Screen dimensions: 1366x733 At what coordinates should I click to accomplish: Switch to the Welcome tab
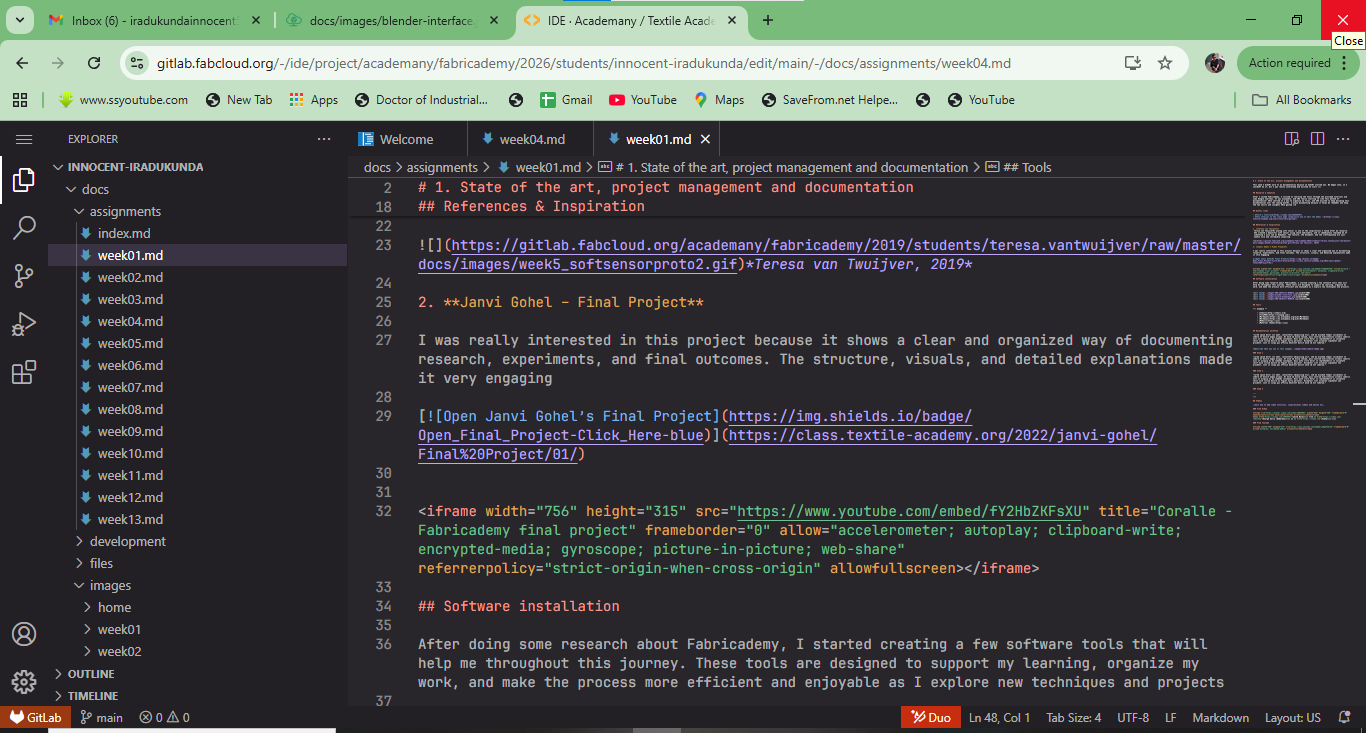406,139
